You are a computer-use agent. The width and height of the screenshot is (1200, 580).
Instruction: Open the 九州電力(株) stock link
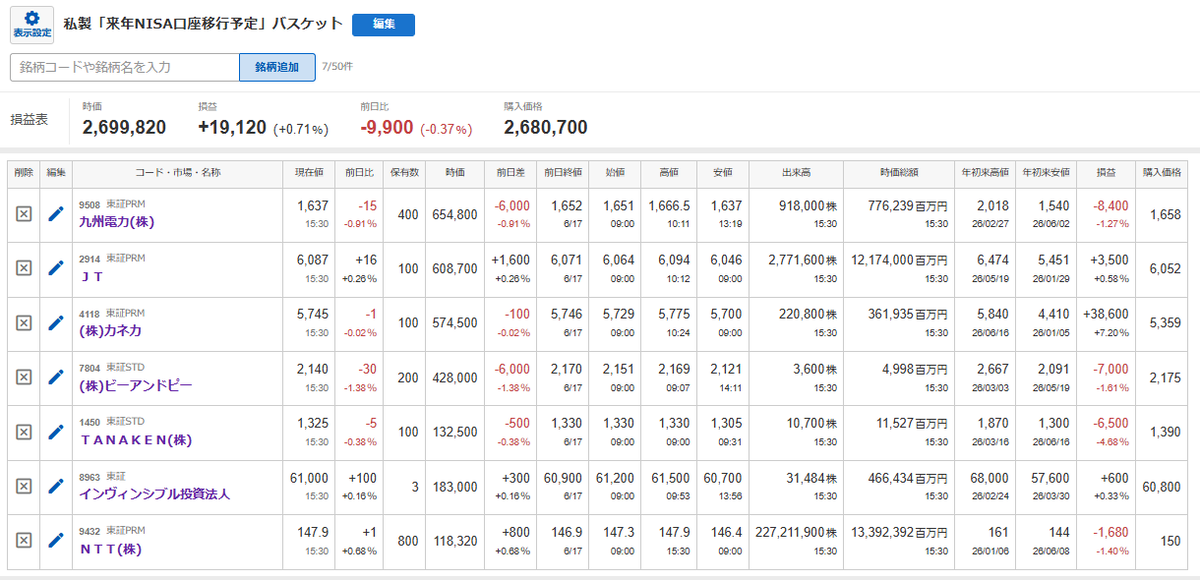pyautogui.click(x=116, y=222)
